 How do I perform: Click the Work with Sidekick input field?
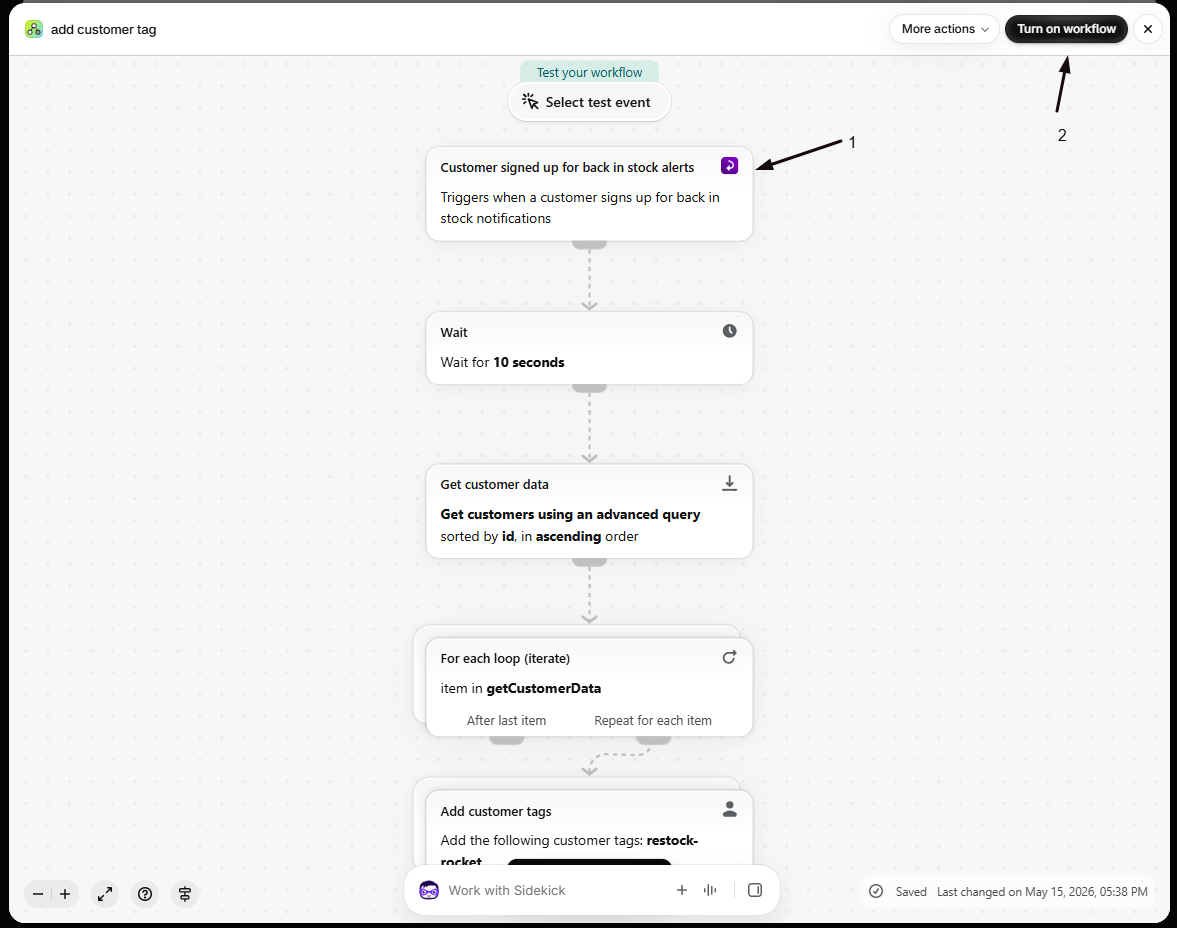click(x=555, y=890)
